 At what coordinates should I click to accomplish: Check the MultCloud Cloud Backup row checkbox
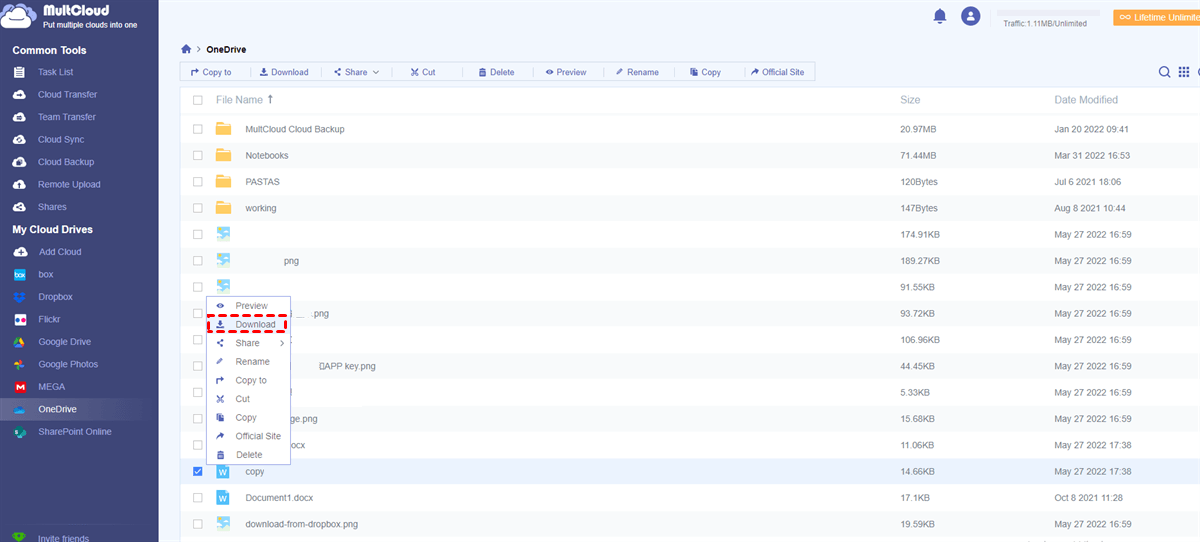tap(197, 129)
